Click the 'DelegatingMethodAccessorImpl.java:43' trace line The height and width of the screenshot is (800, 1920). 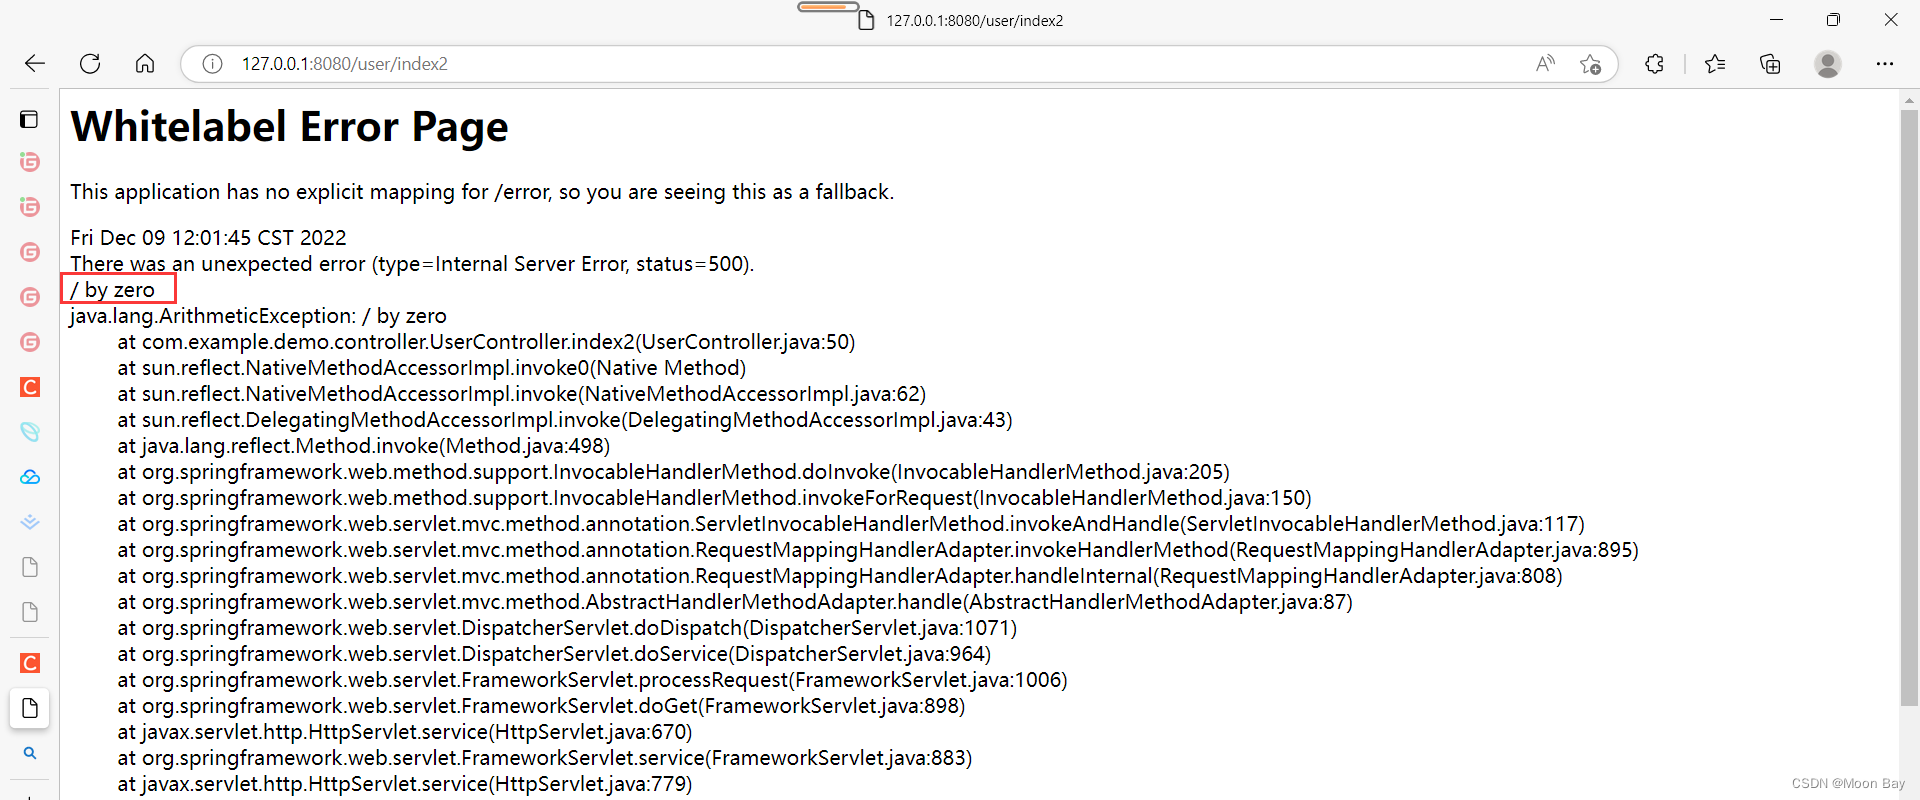(x=565, y=420)
